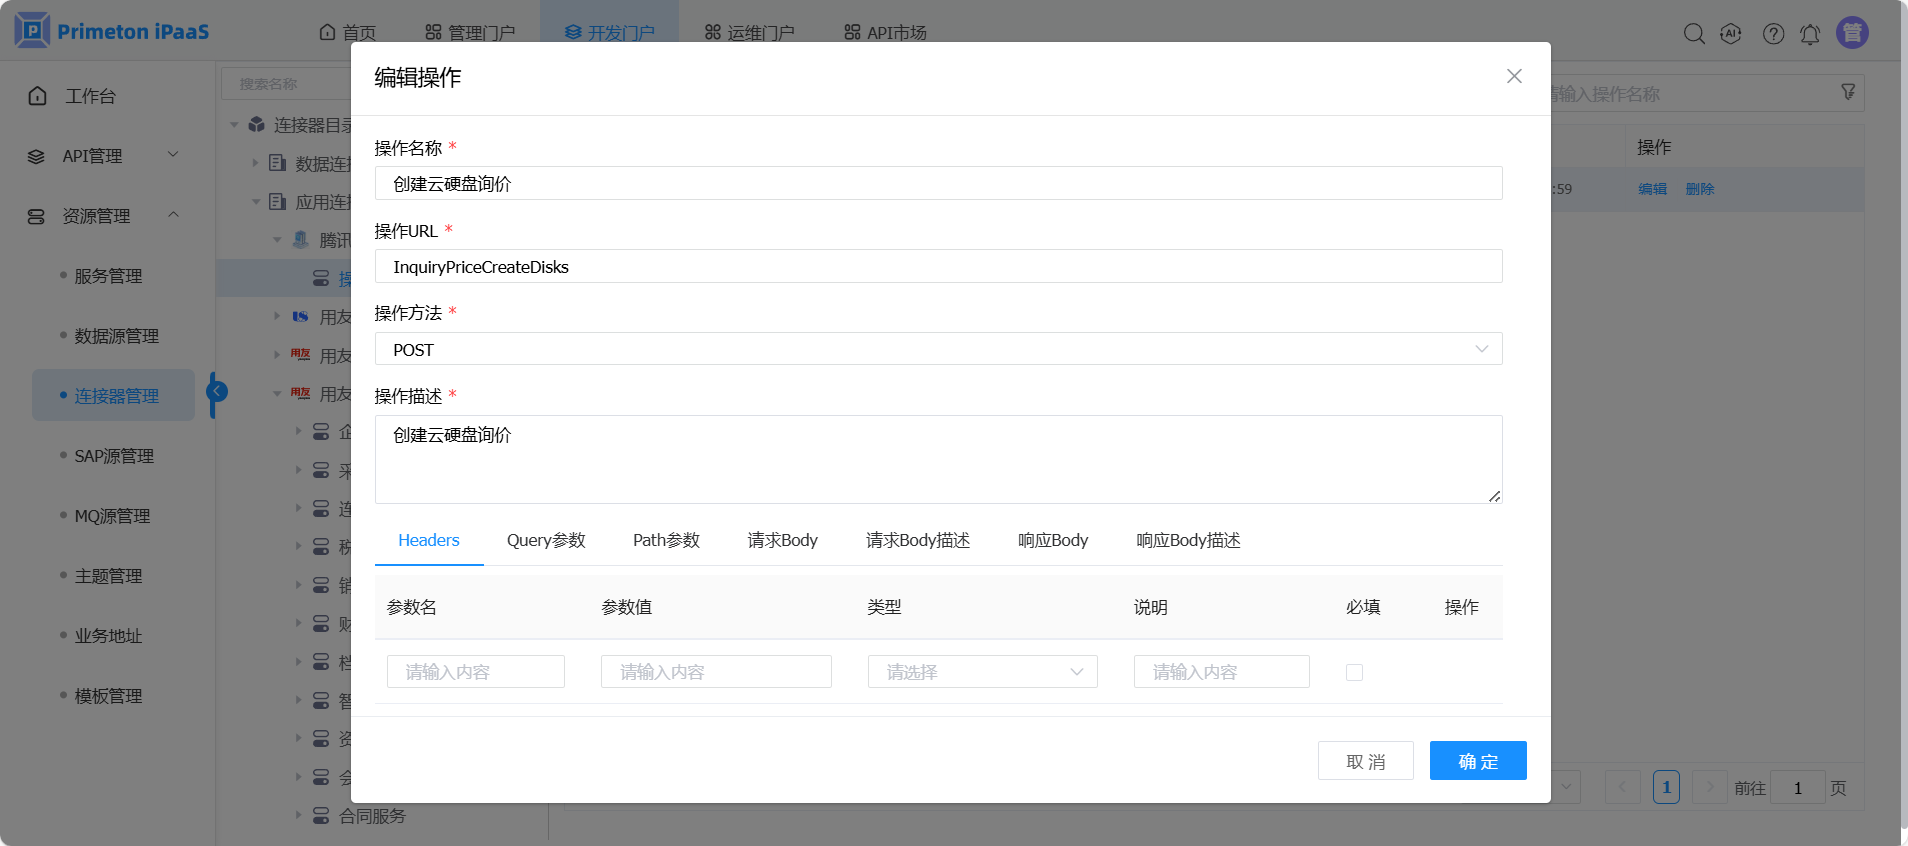Collapse the 资源管理 sidebar menu
Viewport: 1908px width, 846px height.
(100, 216)
